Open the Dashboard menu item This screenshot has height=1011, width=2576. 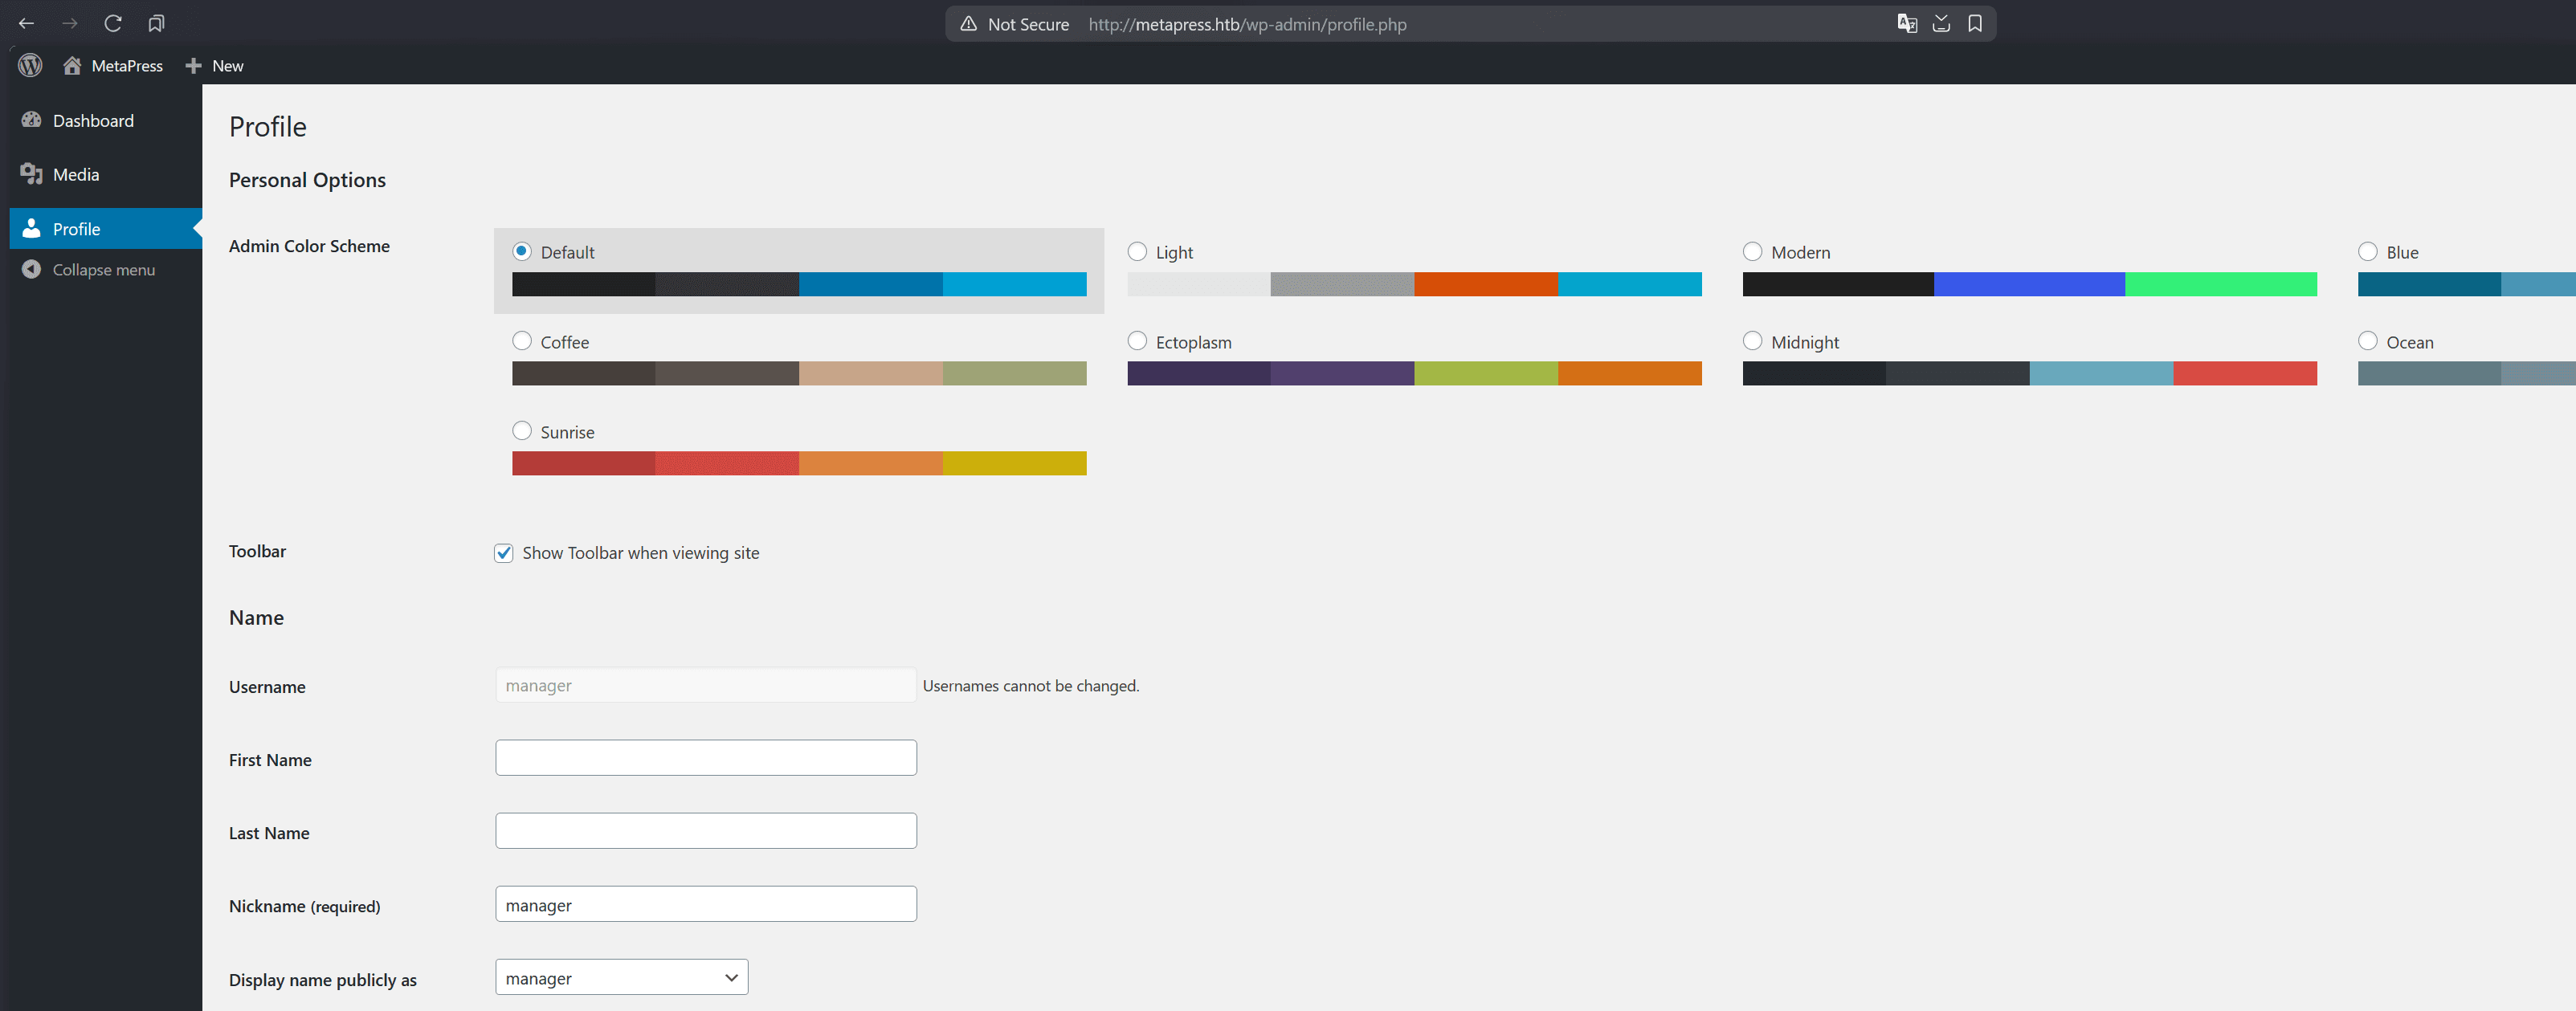93,120
